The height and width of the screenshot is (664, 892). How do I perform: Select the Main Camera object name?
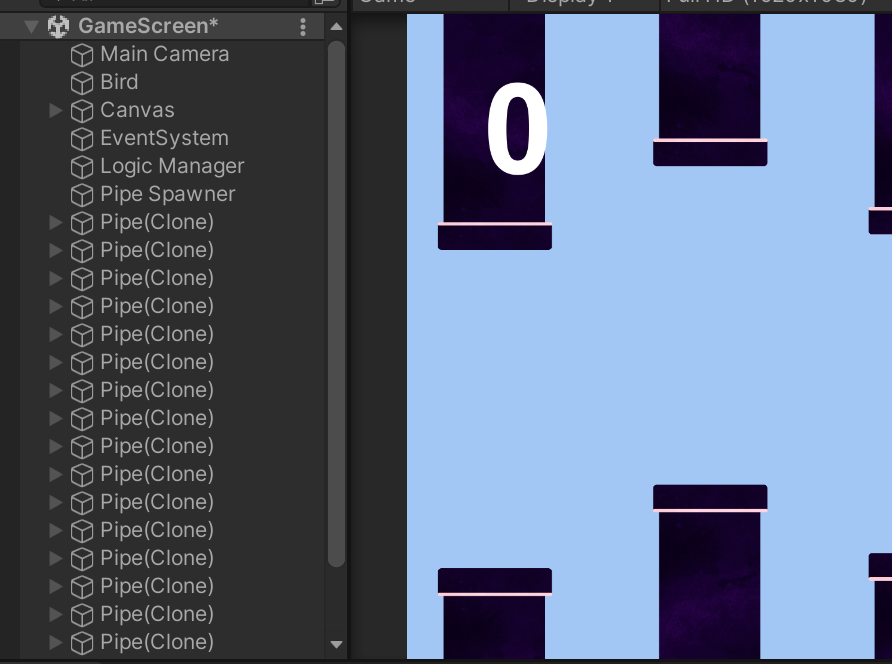coord(165,54)
